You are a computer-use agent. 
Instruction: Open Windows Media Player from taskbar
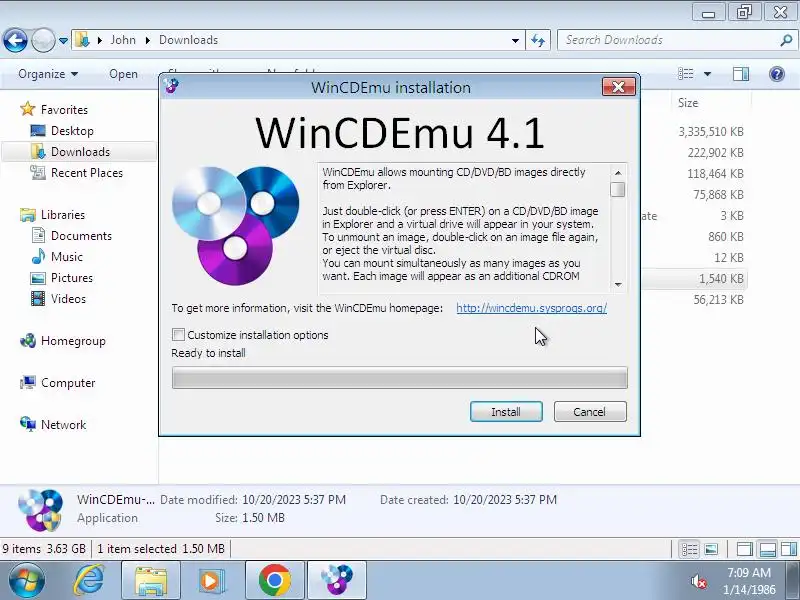(211, 581)
